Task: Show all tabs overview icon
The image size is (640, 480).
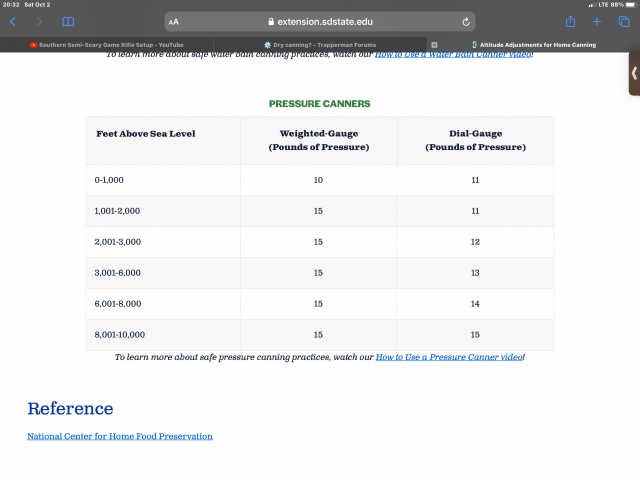Action: click(x=624, y=21)
